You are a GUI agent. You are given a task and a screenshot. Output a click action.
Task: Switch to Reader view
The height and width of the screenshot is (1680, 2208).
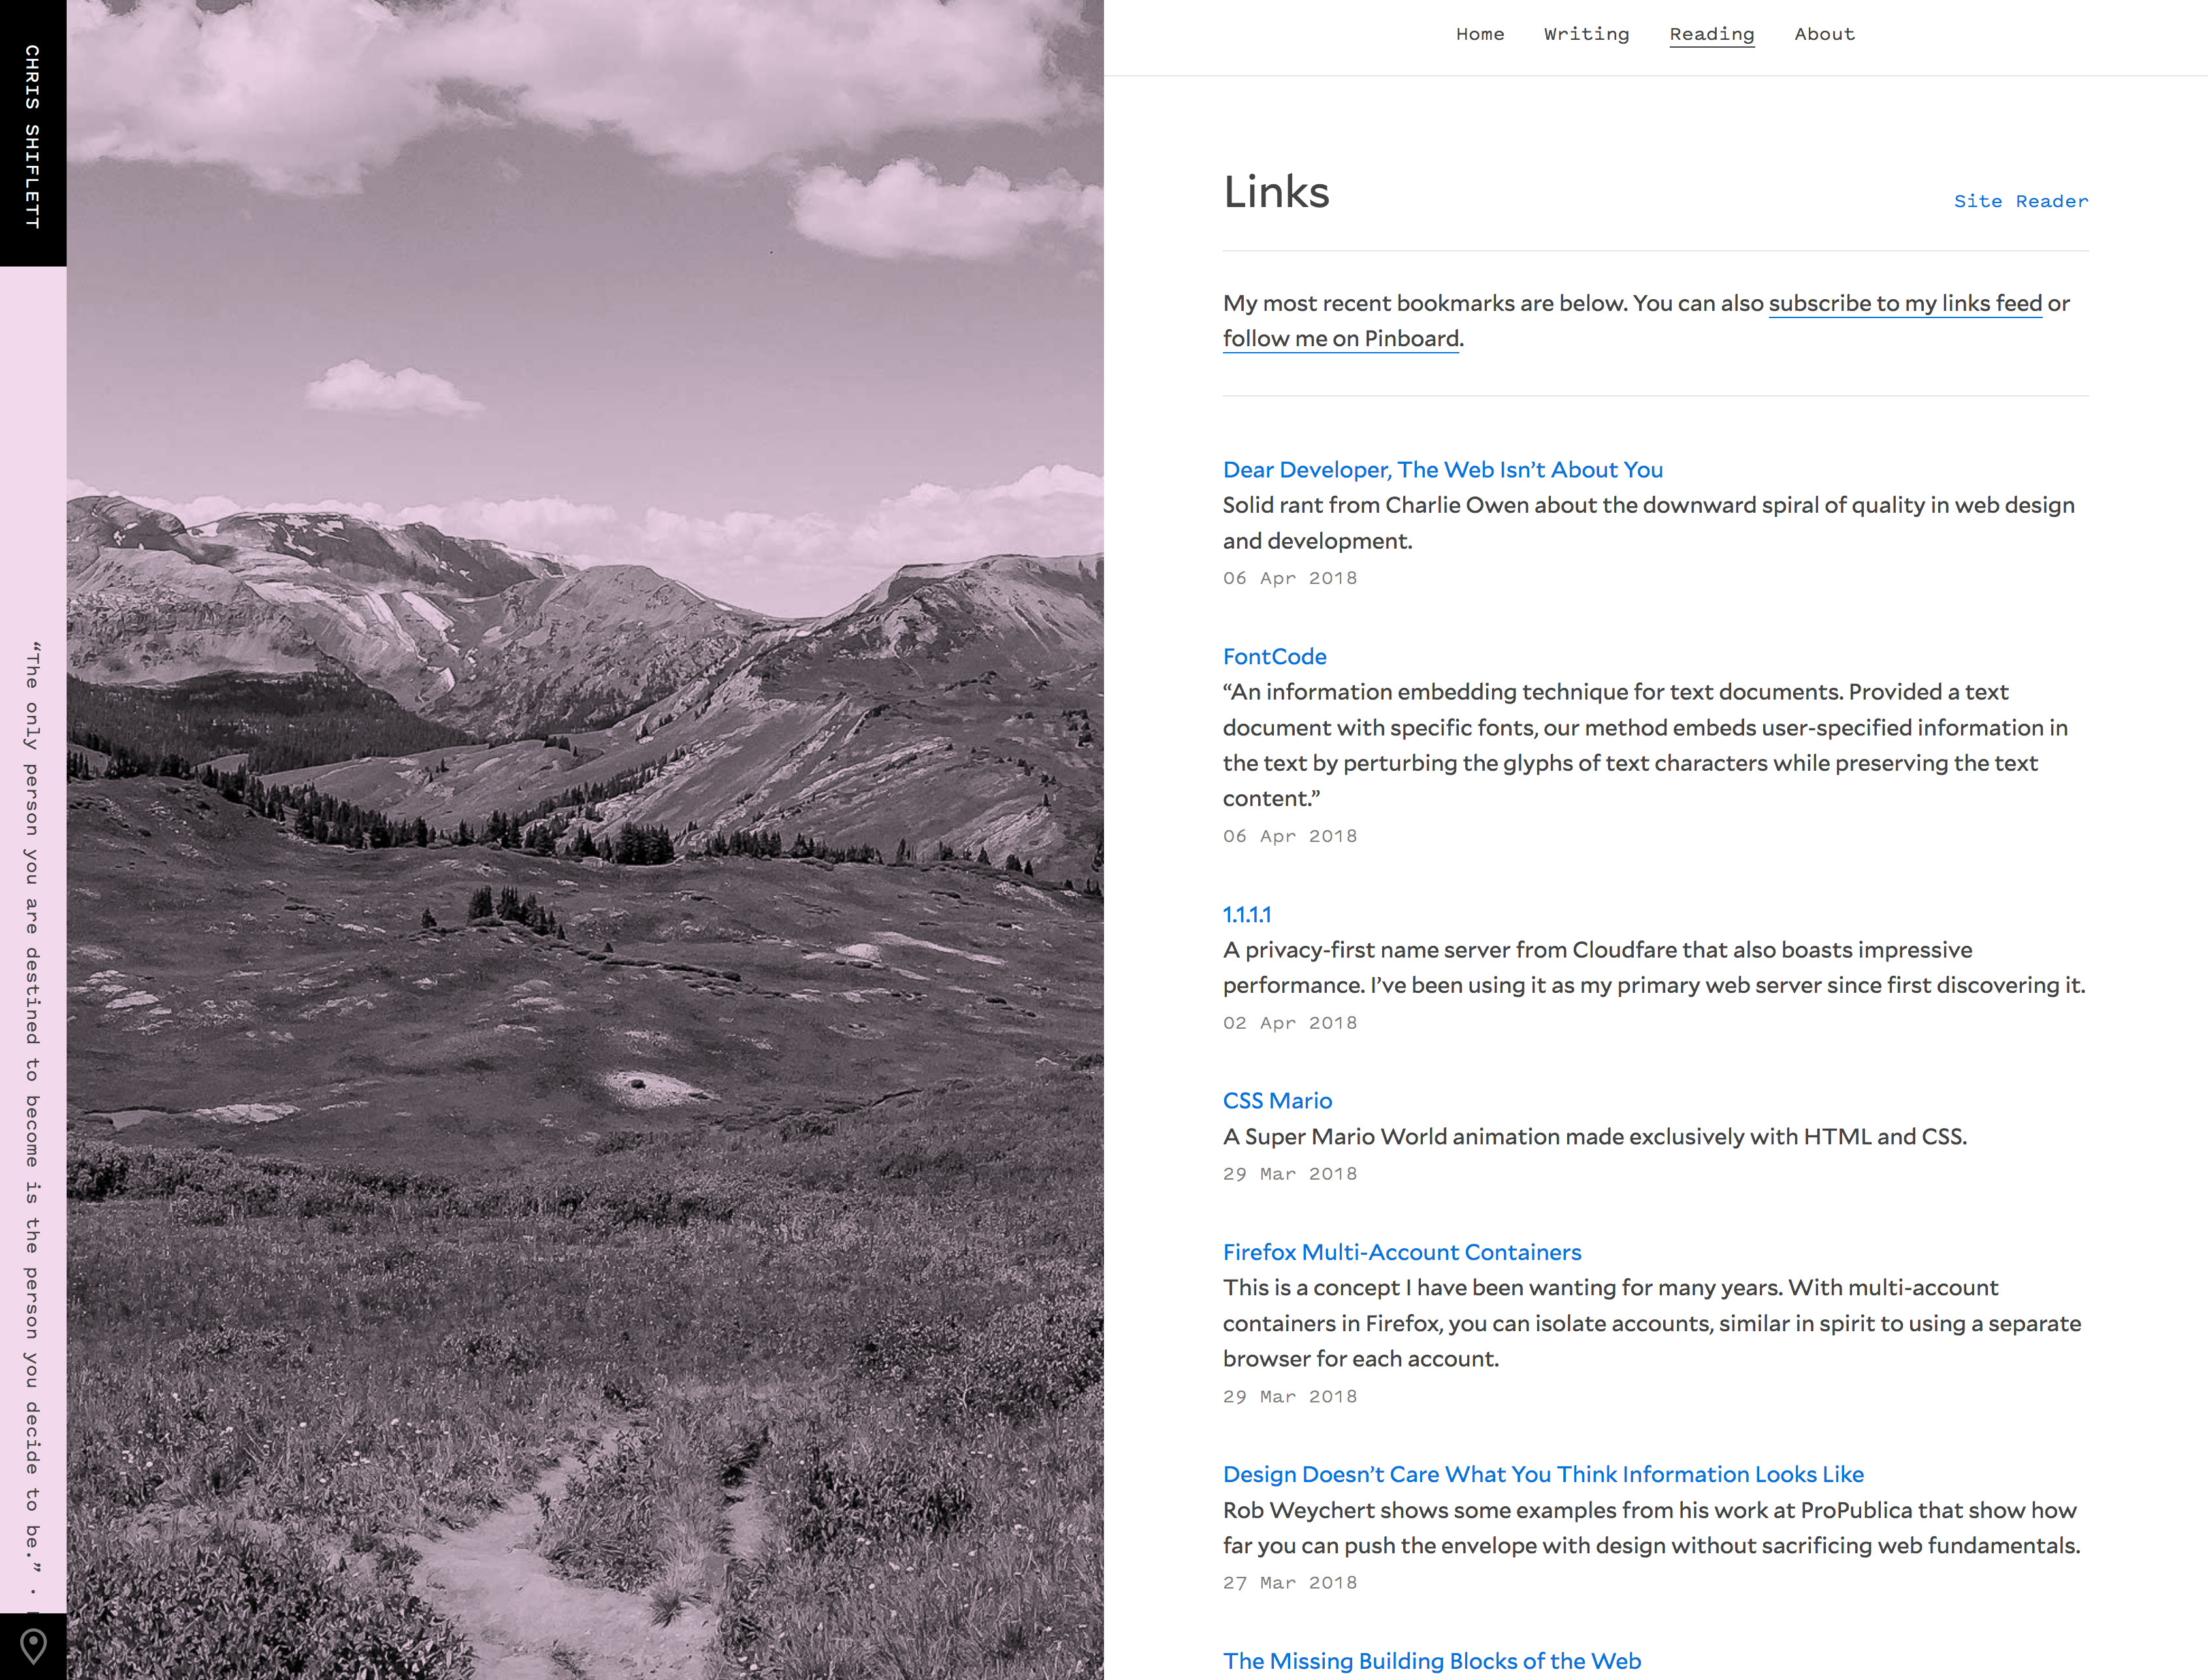pyautogui.click(x=2051, y=201)
